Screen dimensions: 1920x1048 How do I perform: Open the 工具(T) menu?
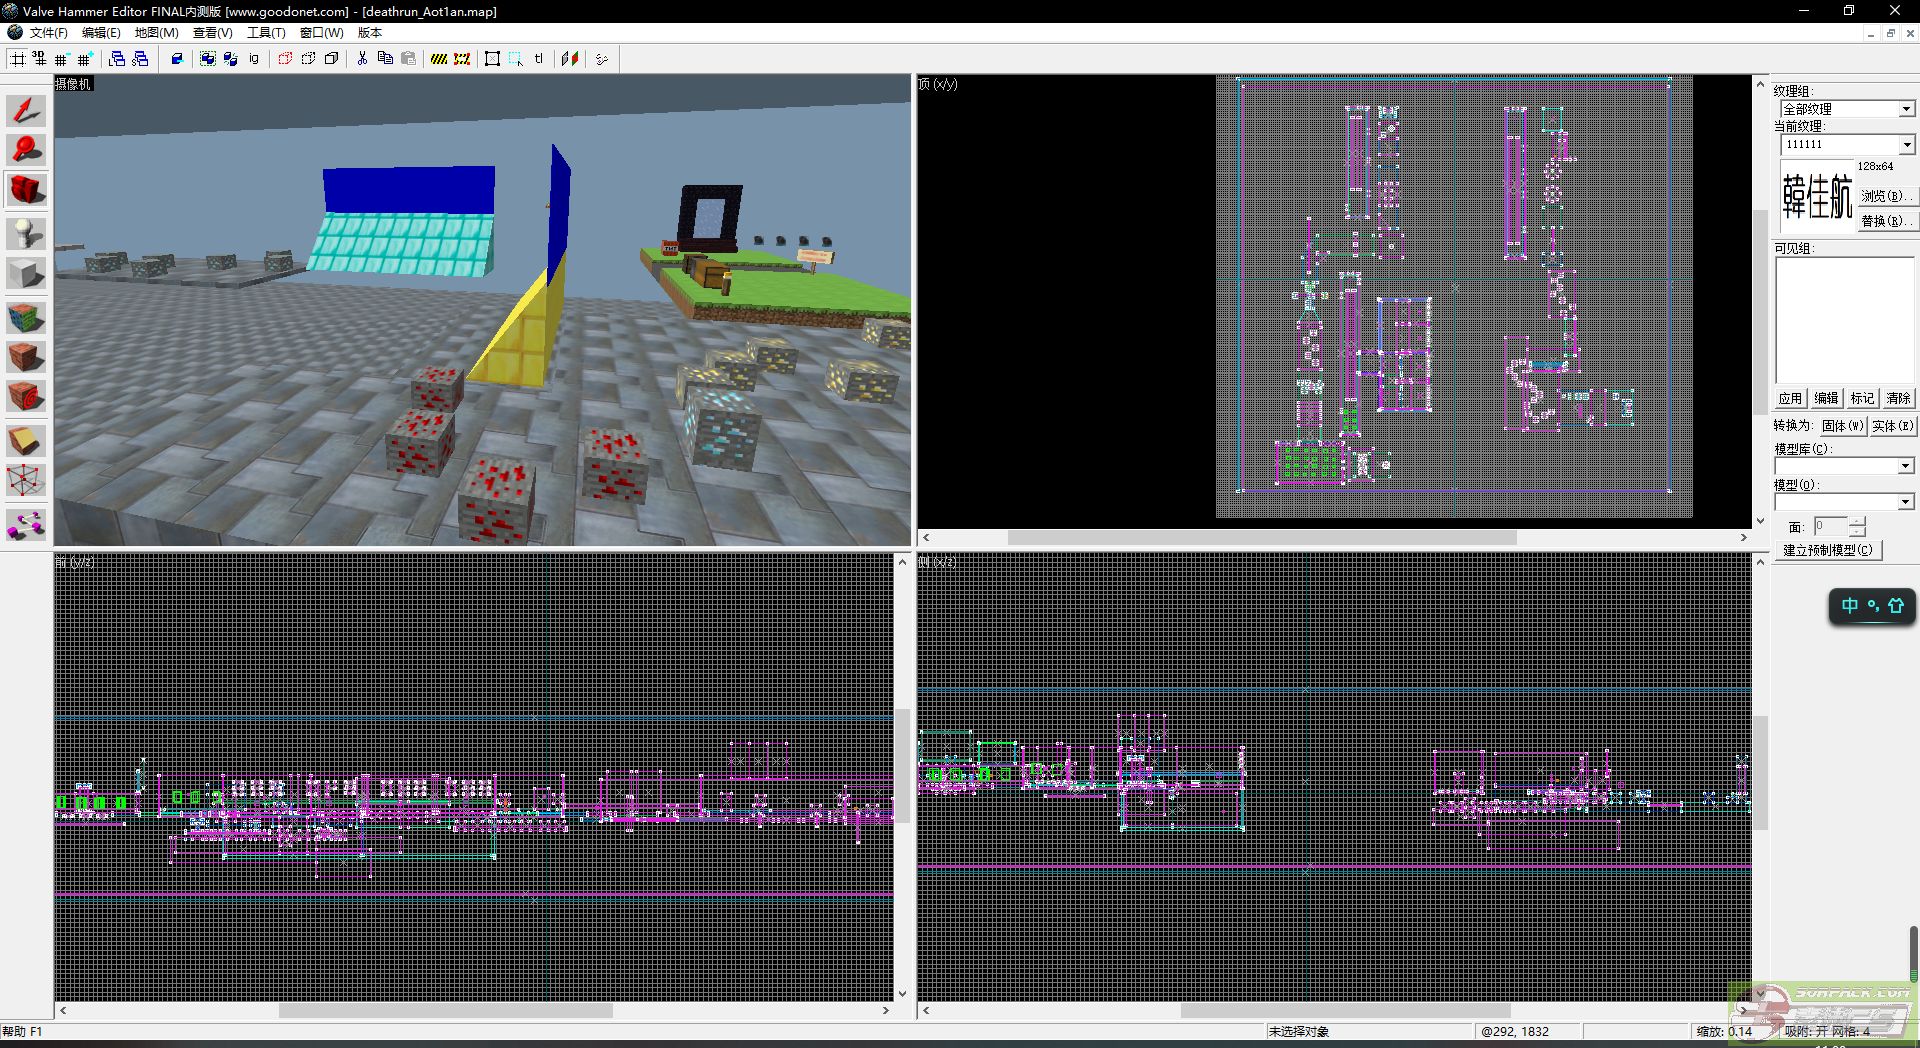[266, 33]
